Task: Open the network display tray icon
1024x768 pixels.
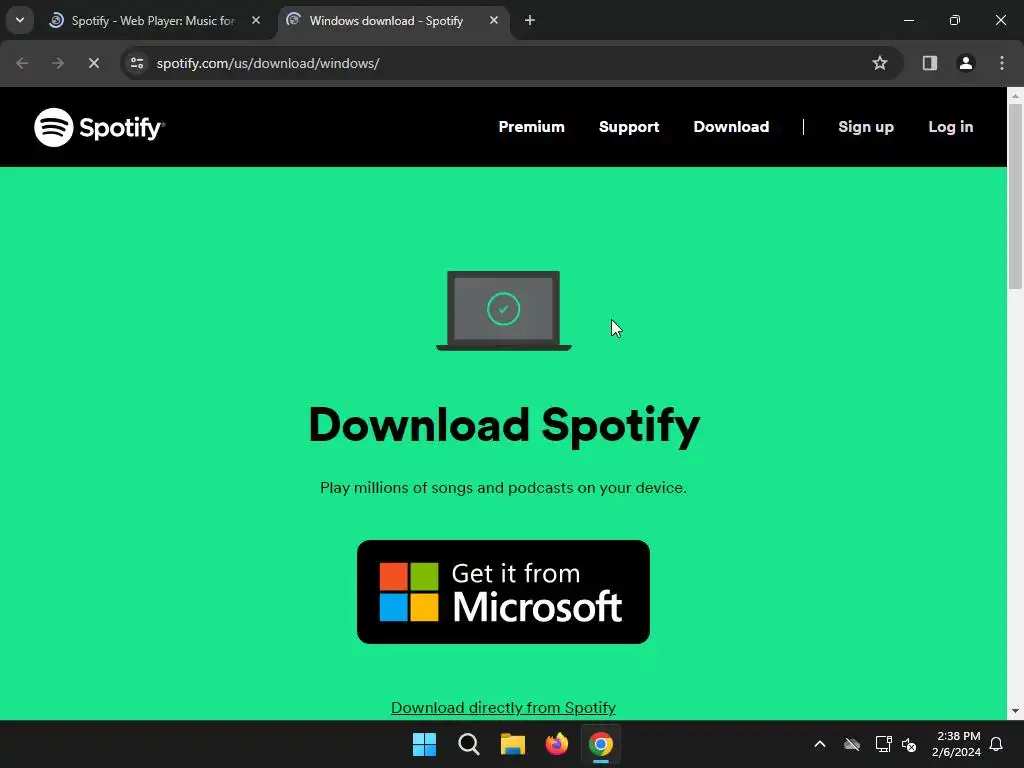Action: point(884,744)
